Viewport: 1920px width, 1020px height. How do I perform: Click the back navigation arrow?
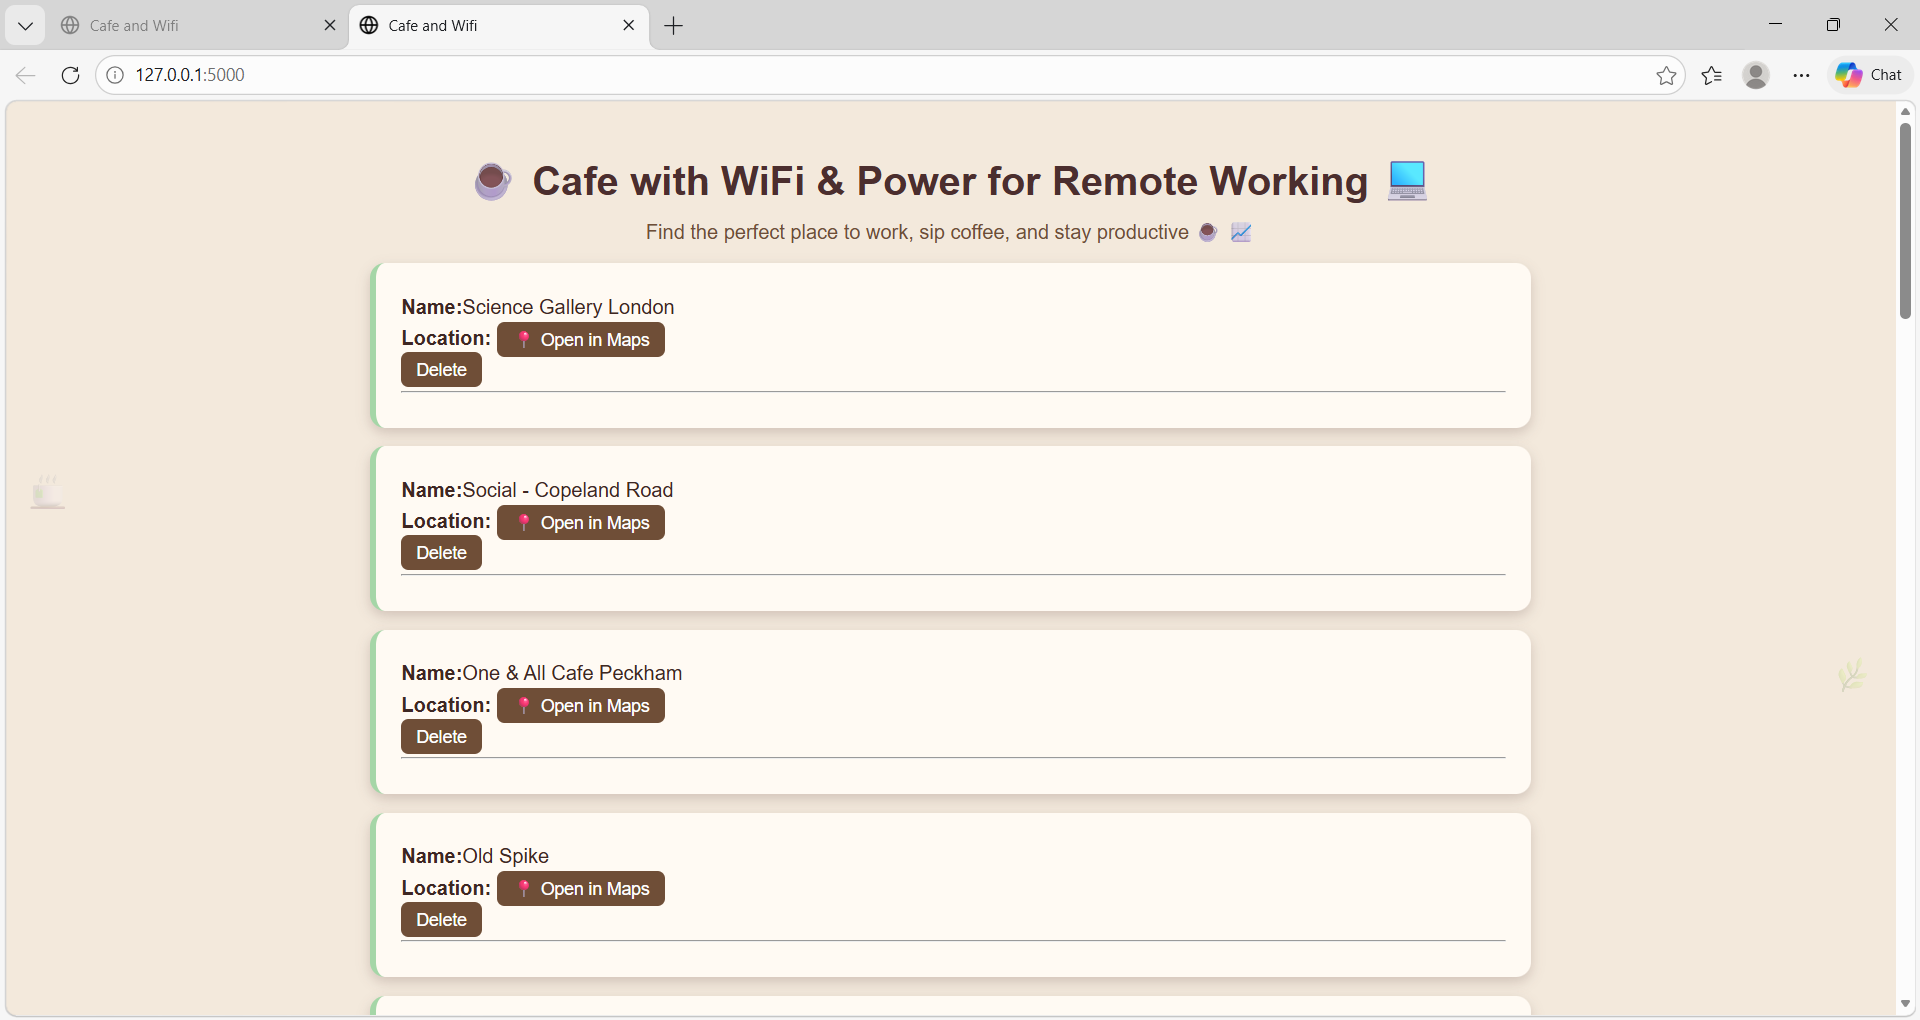pos(26,75)
